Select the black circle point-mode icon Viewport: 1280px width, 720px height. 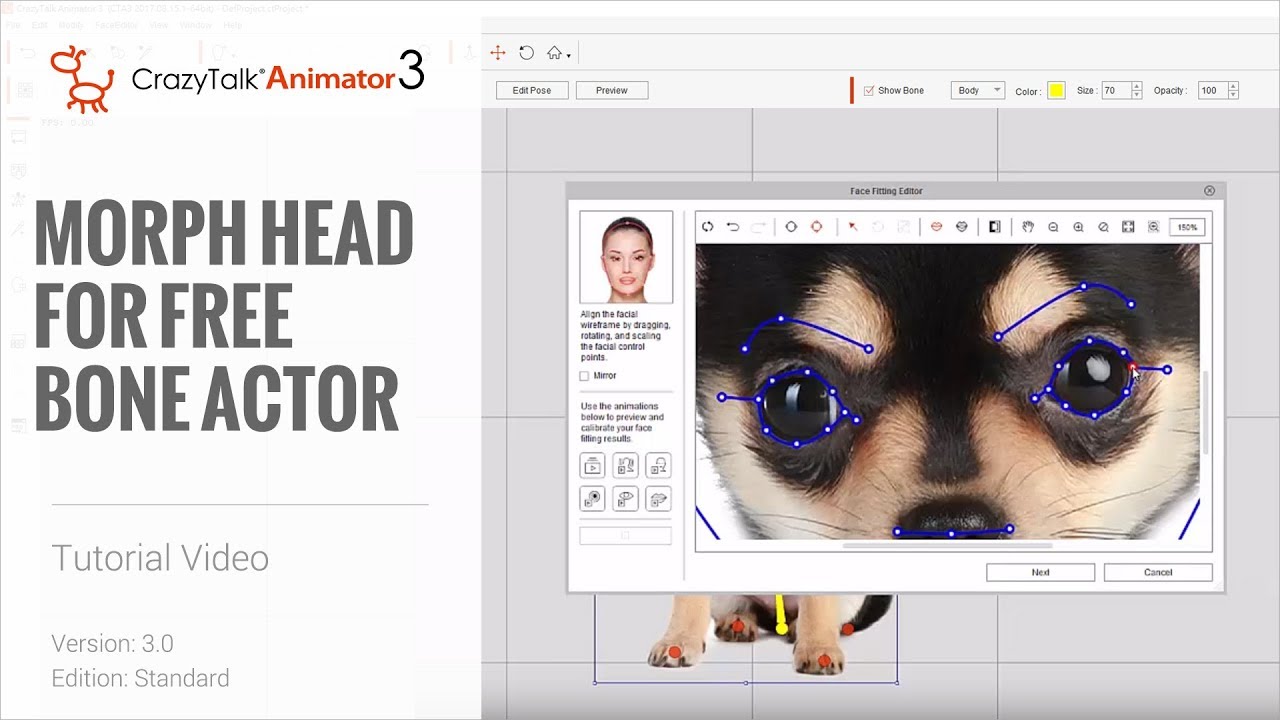tap(791, 227)
